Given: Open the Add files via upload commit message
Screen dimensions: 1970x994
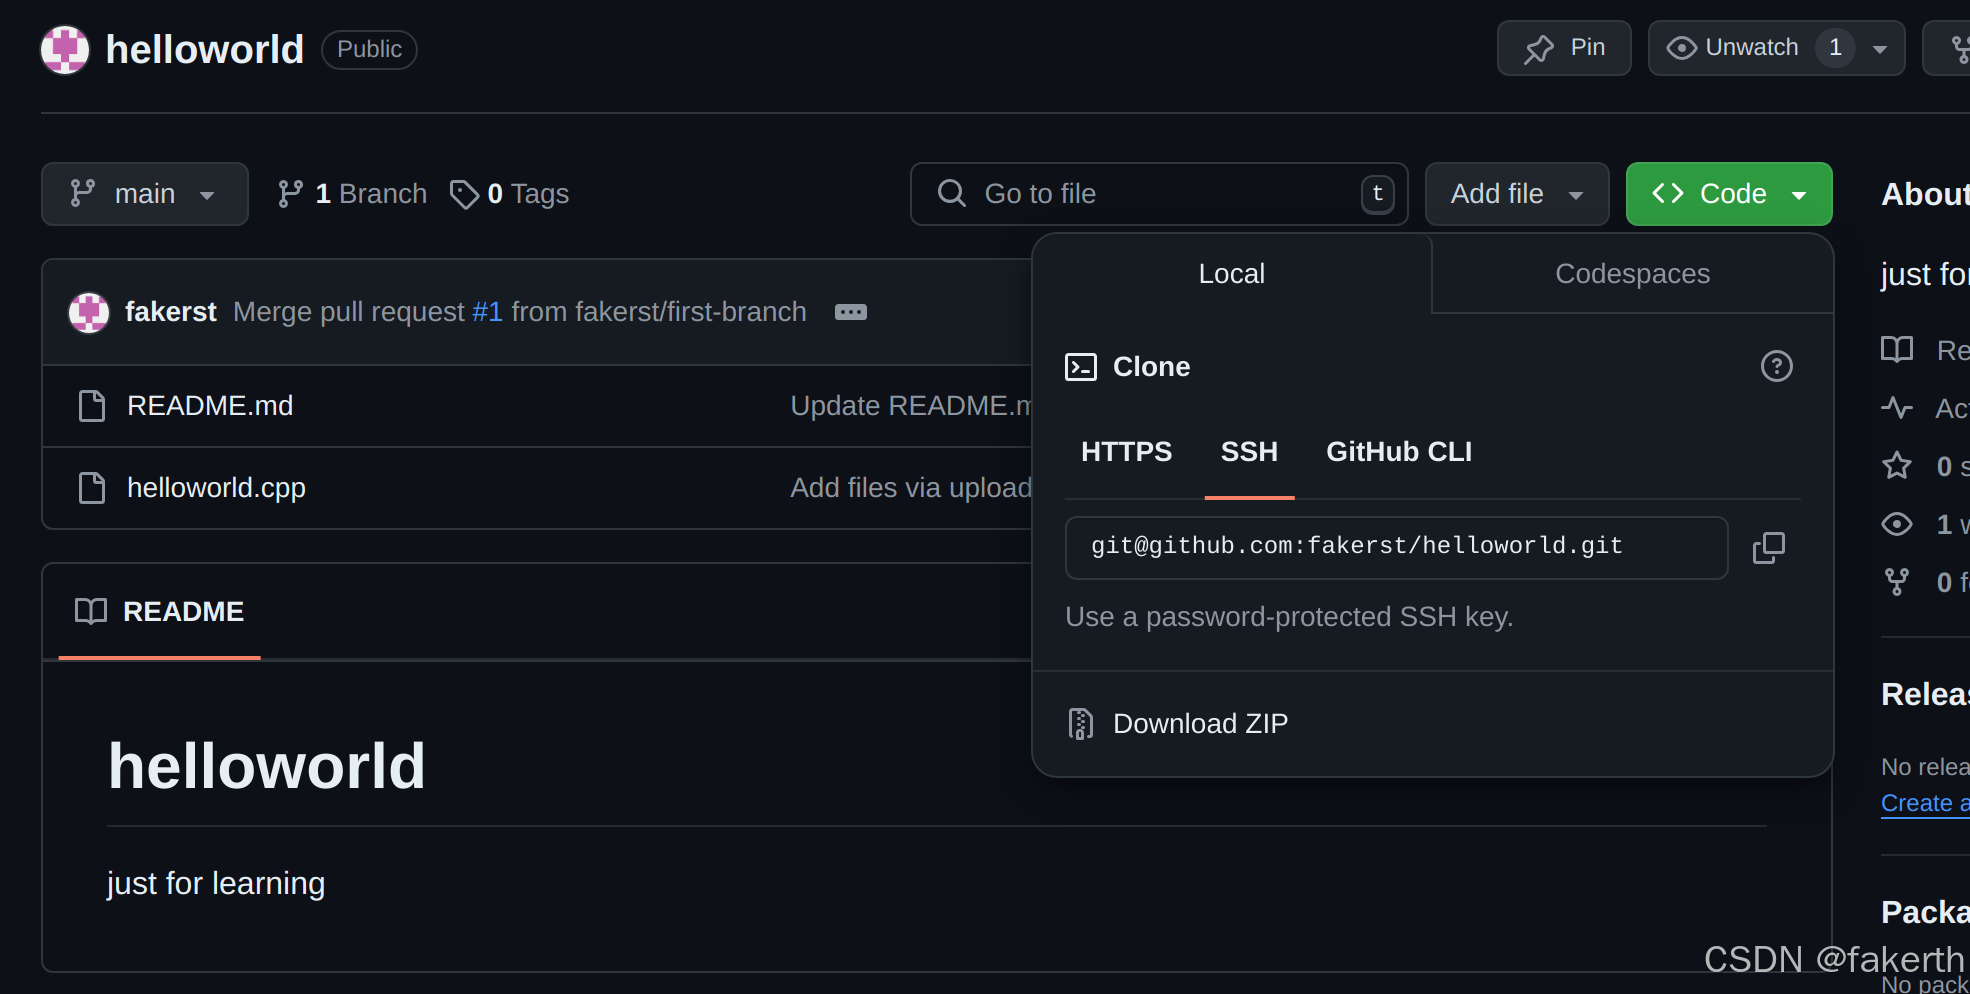Looking at the screenshot, I should click(911, 488).
